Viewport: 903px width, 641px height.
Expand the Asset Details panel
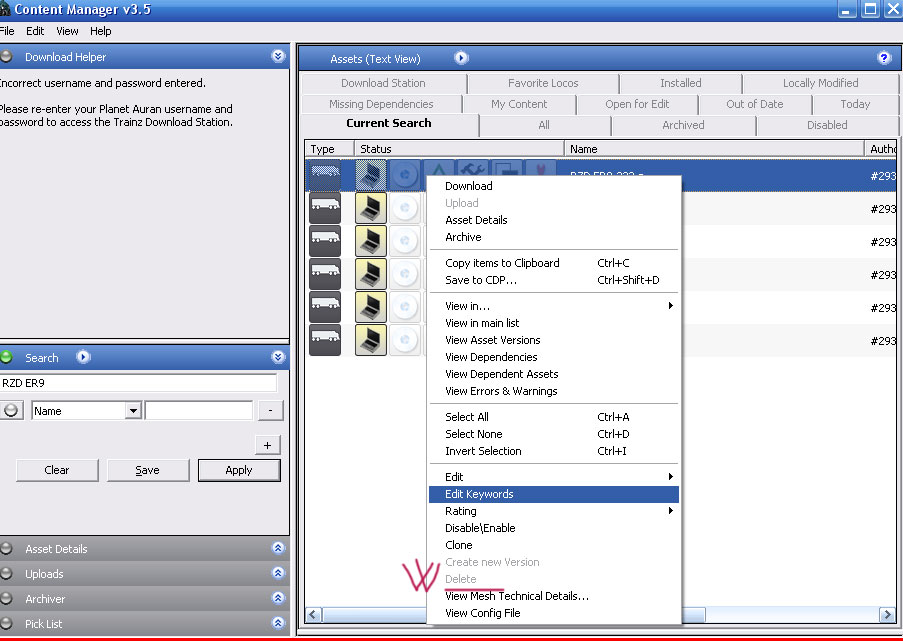click(278, 548)
